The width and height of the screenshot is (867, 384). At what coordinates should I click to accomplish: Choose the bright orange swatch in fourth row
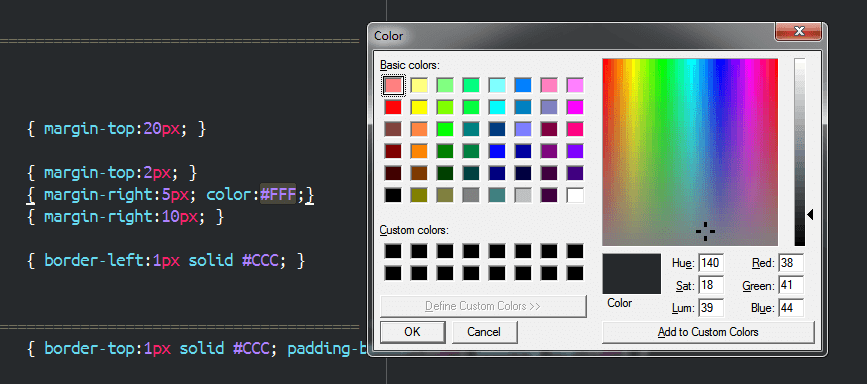click(419, 151)
